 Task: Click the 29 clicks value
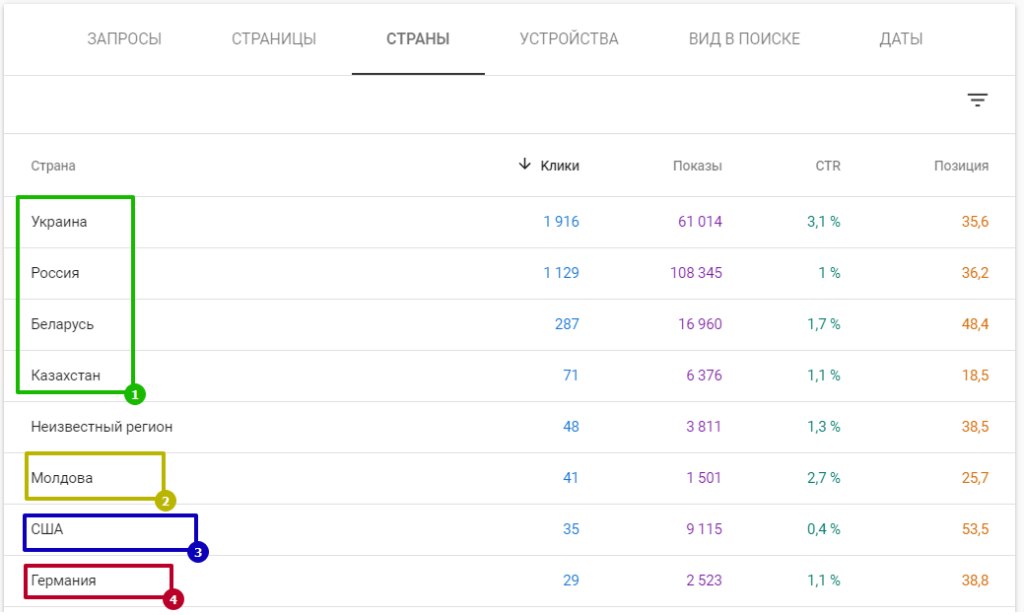pos(571,580)
